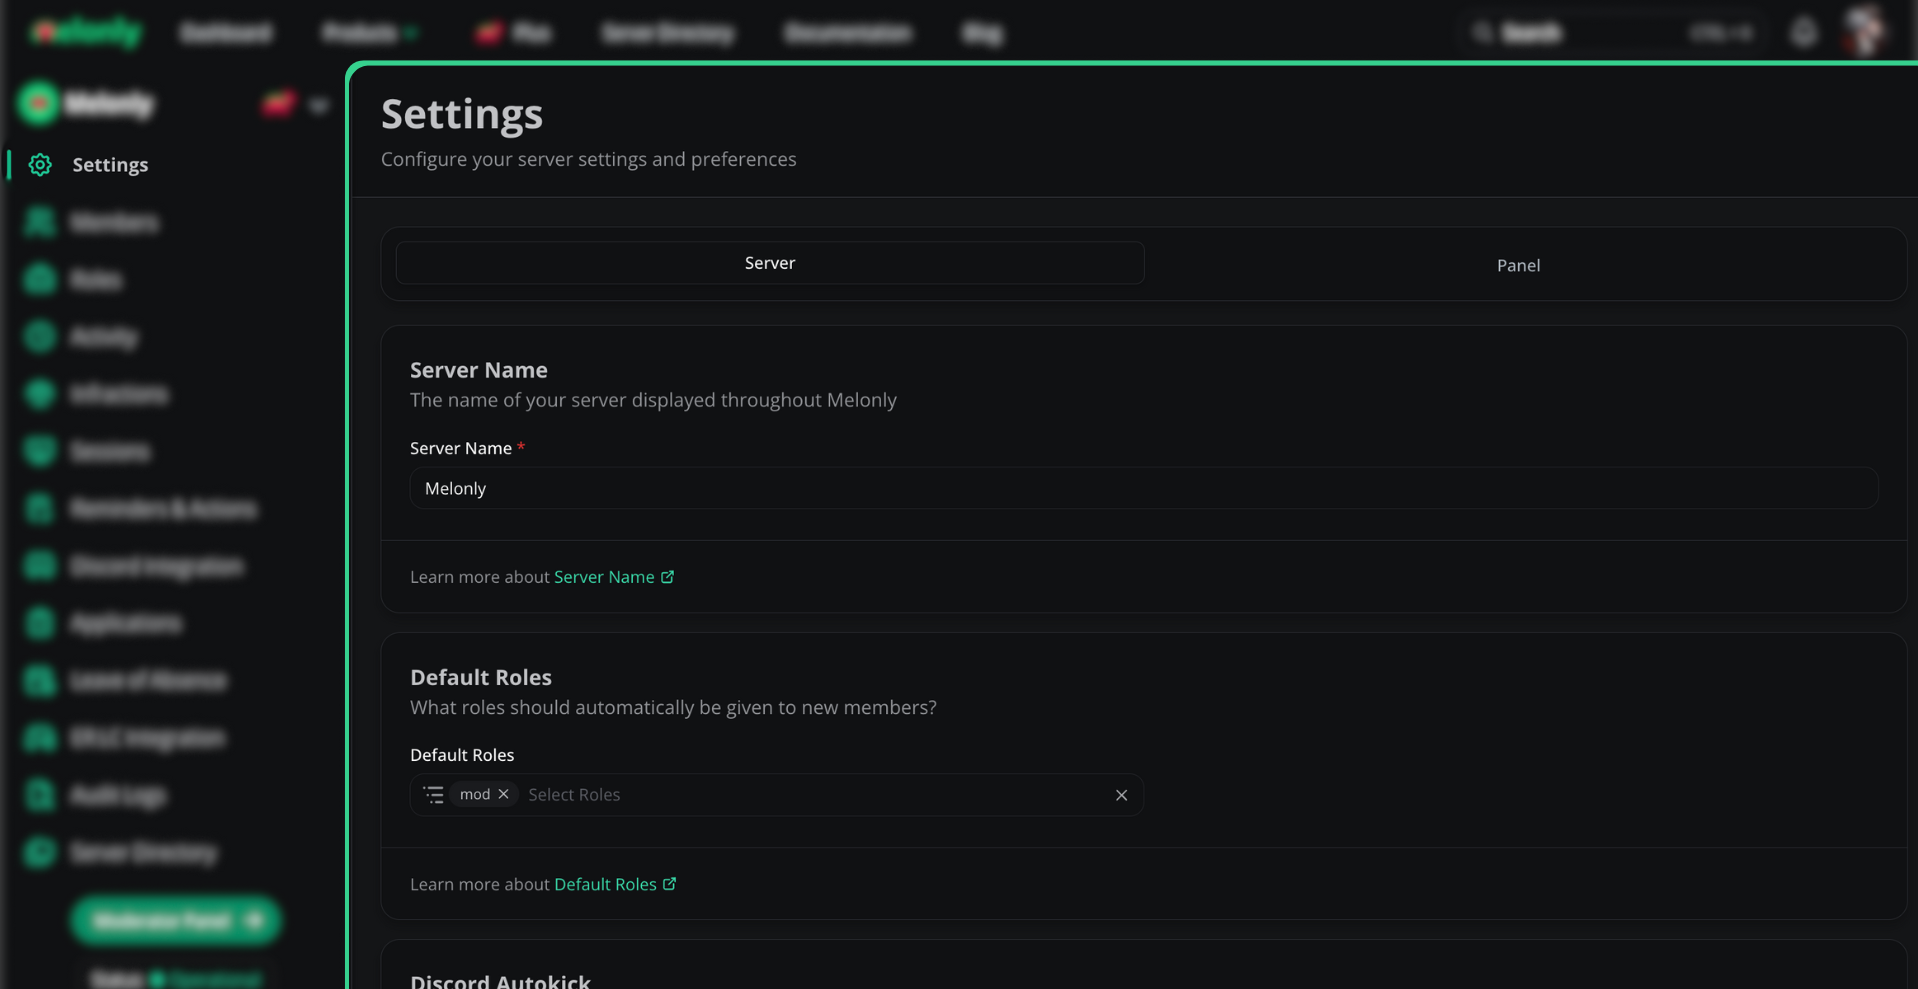This screenshot has width=1918, height=989.
Task: Clear all selected default roles
Action: (x=1121, y=795)
